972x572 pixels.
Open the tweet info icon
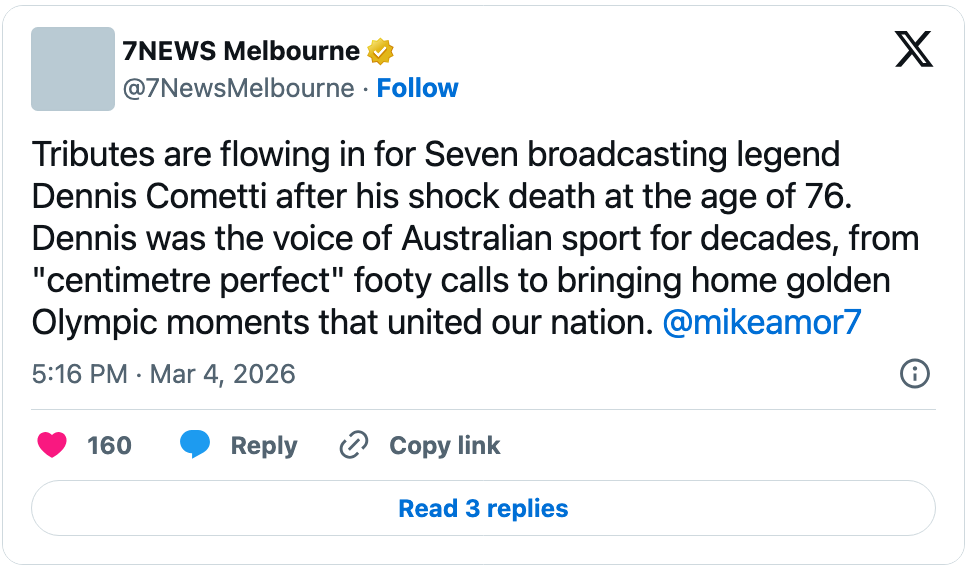tap(914, 374)
